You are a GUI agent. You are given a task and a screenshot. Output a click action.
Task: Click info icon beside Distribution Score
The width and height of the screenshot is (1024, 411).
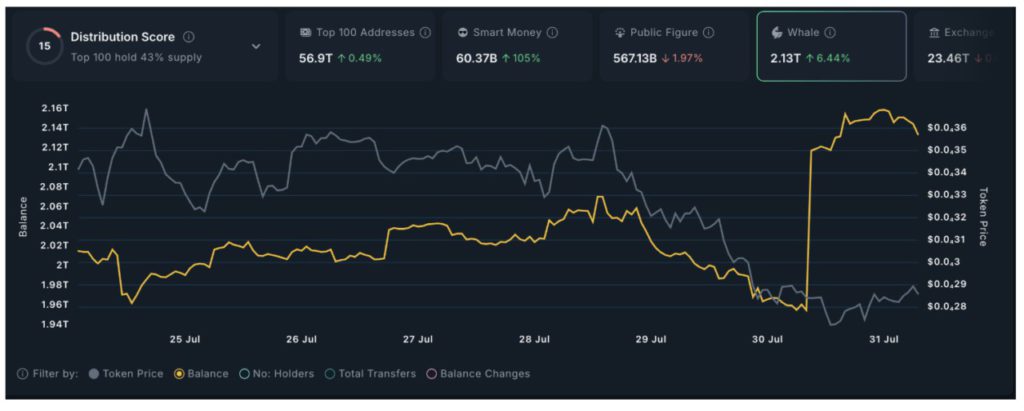(190, 37)
